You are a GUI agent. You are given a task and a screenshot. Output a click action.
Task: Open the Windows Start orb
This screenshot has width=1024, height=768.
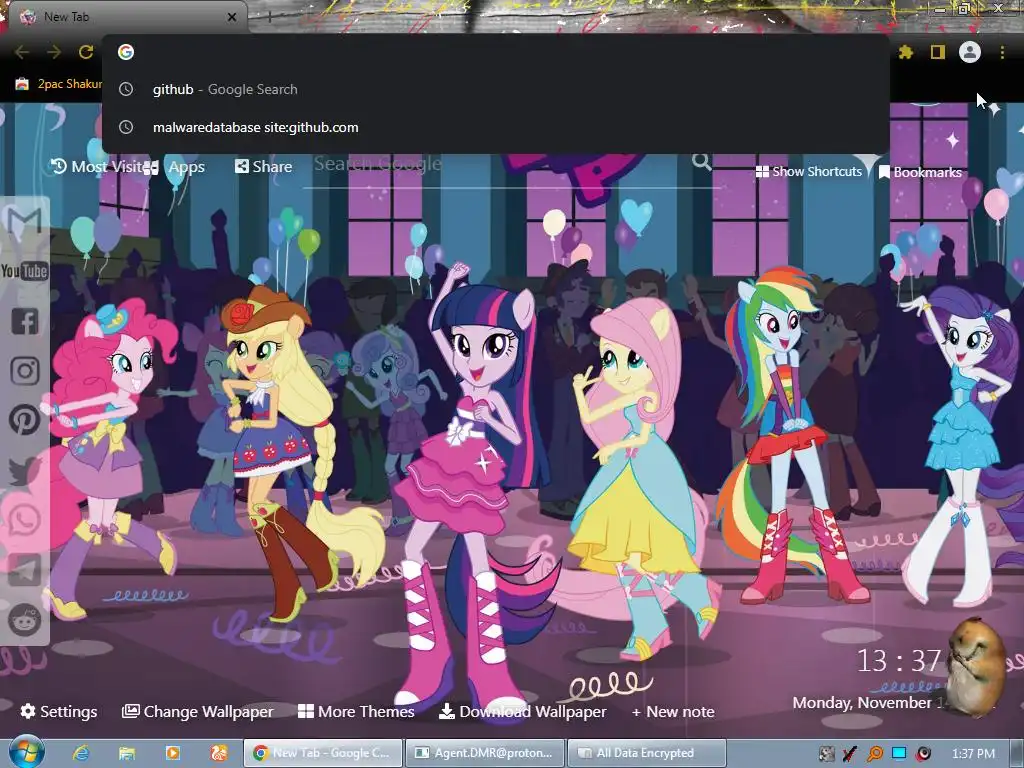pos(25,752)
